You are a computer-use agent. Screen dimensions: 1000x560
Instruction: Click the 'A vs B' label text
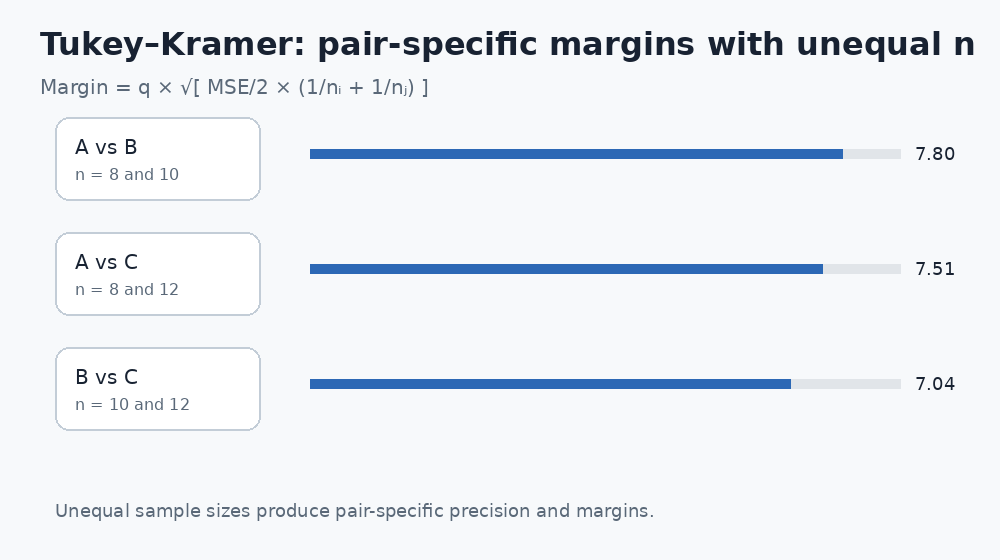point(106,147)
